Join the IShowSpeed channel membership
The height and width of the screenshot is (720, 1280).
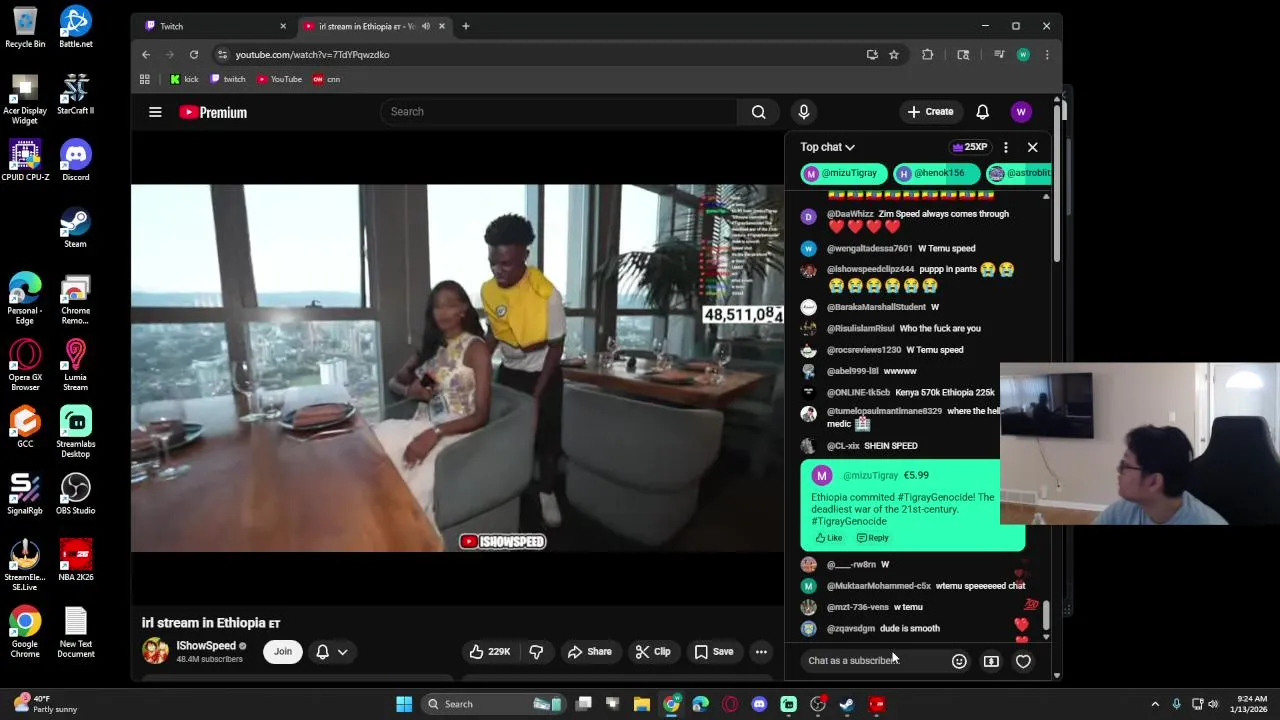[283, 652]
